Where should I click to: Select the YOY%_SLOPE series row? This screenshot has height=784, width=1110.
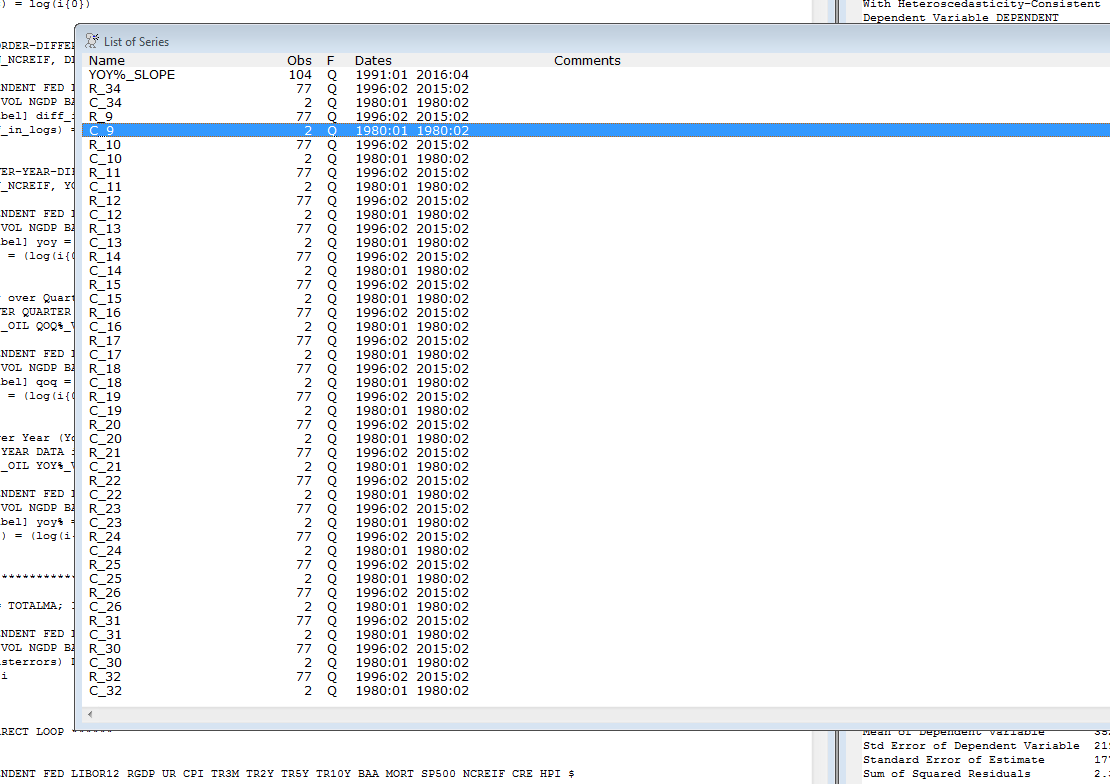point(131,75)
